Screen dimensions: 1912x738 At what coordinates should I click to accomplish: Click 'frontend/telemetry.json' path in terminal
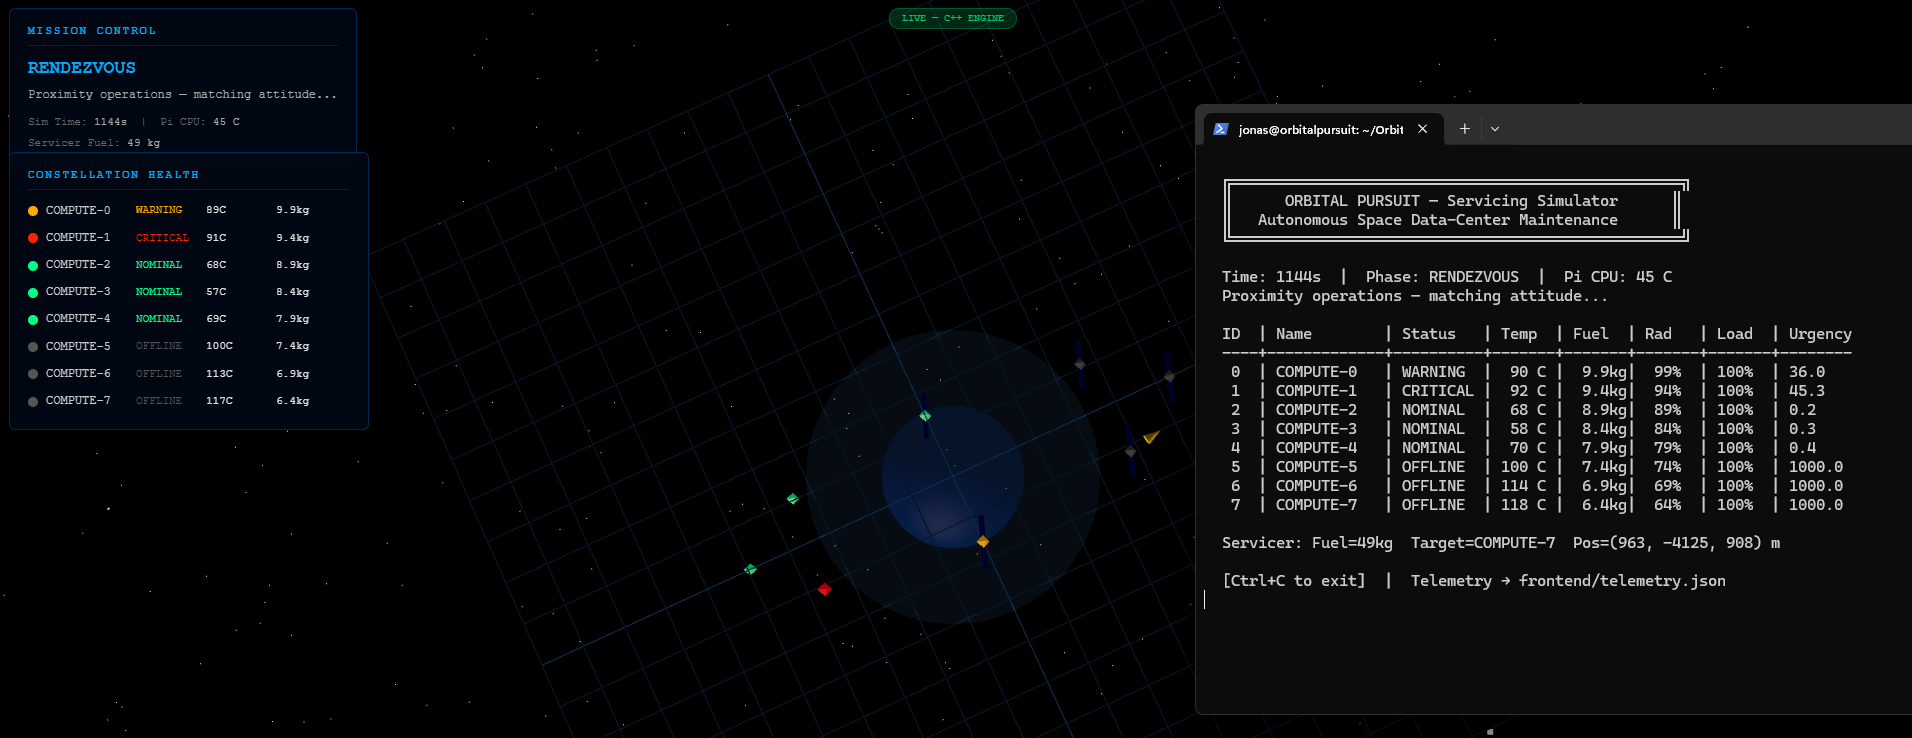[1622, 581]
